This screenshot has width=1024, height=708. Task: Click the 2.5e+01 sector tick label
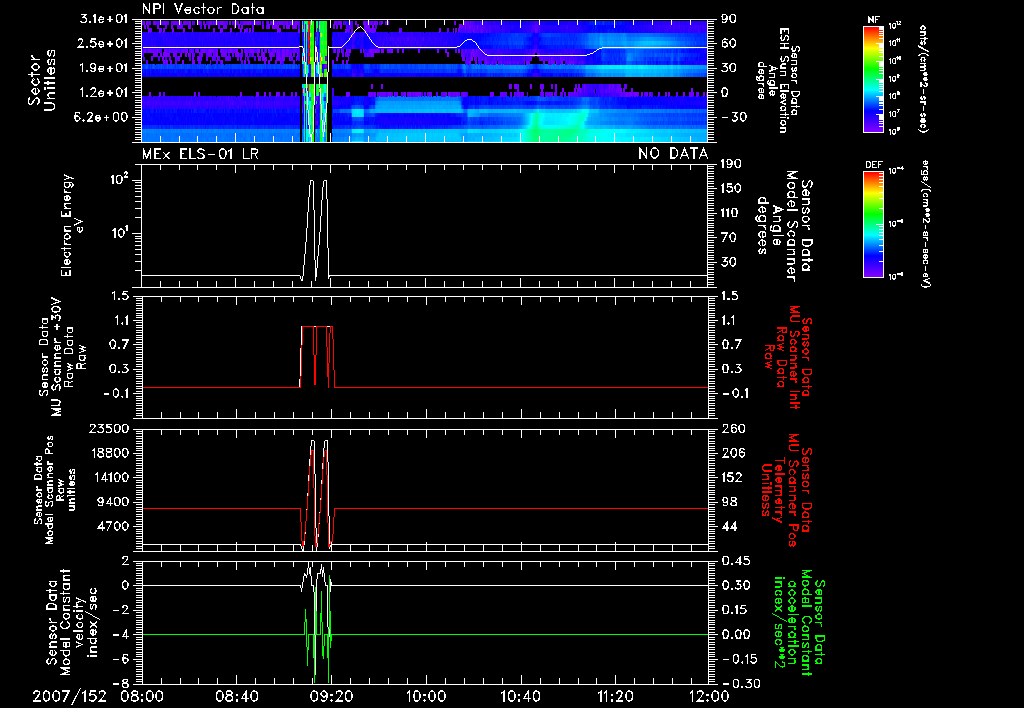click(103, 43)
